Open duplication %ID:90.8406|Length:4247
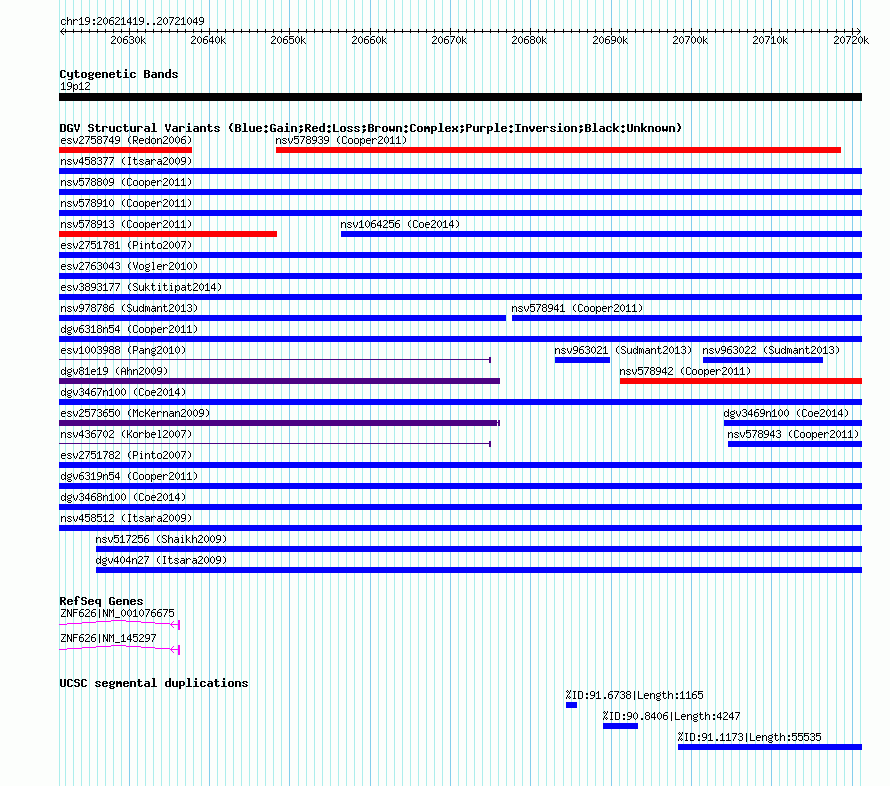The height and width of the screenshot is (786, 890). coord(671,716)
